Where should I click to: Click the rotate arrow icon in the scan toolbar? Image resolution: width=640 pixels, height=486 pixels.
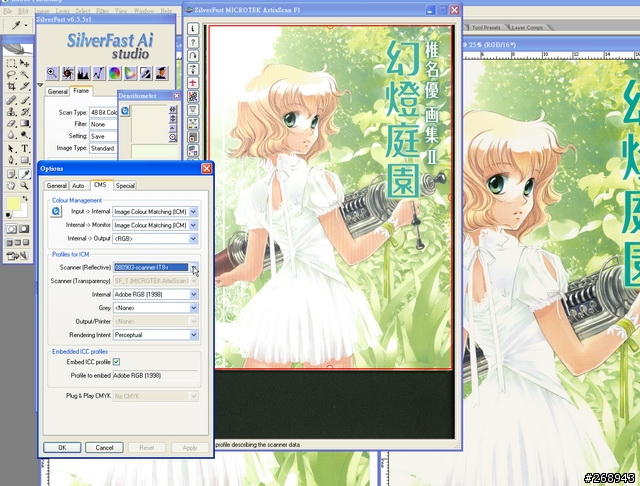[x=193, y=55]
